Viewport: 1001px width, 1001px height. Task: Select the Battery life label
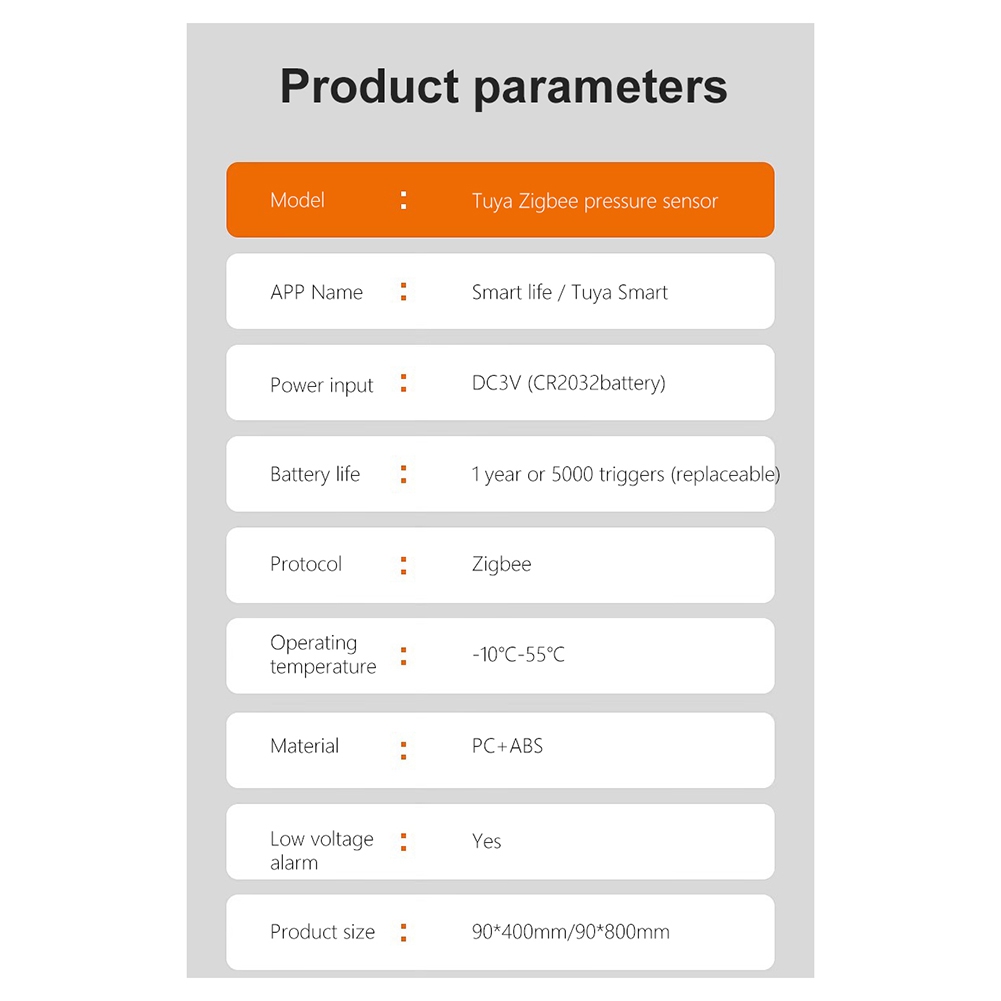(x=314, y=474)
